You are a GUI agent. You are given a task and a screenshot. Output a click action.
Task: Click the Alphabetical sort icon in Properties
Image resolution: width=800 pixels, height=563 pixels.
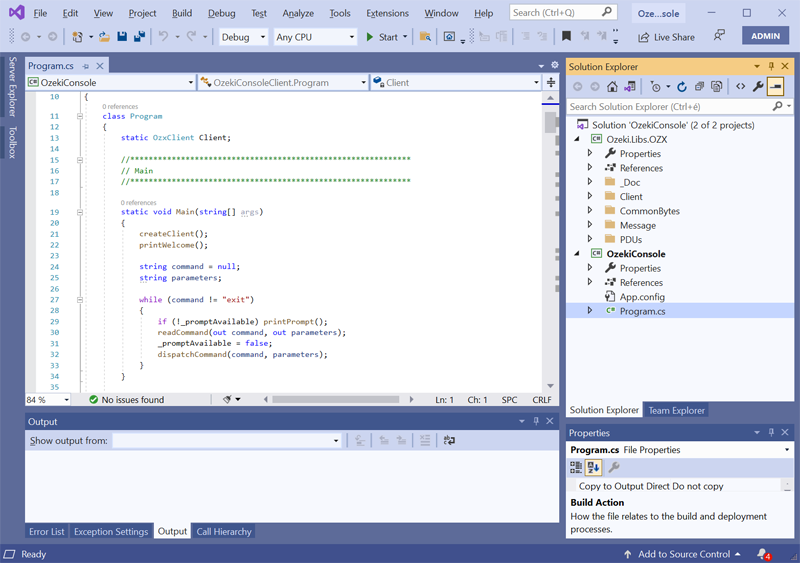[593, 467]
